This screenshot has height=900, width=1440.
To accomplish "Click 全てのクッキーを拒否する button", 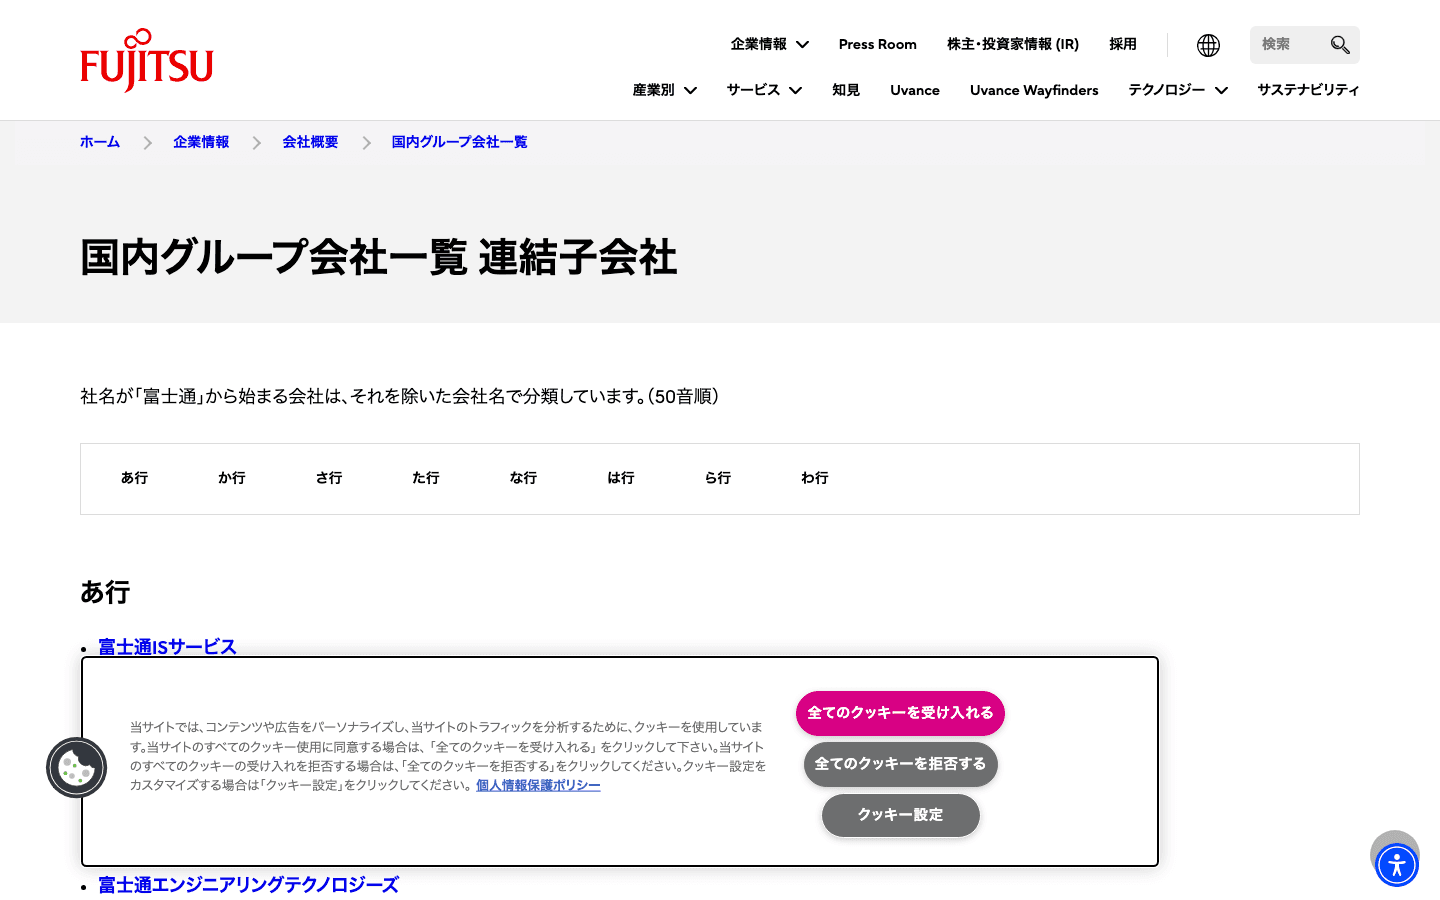I will pyautogui.click(x=900, y=764).
